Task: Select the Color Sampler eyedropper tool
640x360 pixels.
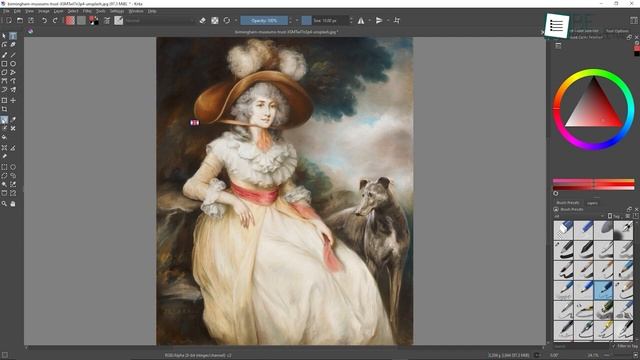Action: 13,120
